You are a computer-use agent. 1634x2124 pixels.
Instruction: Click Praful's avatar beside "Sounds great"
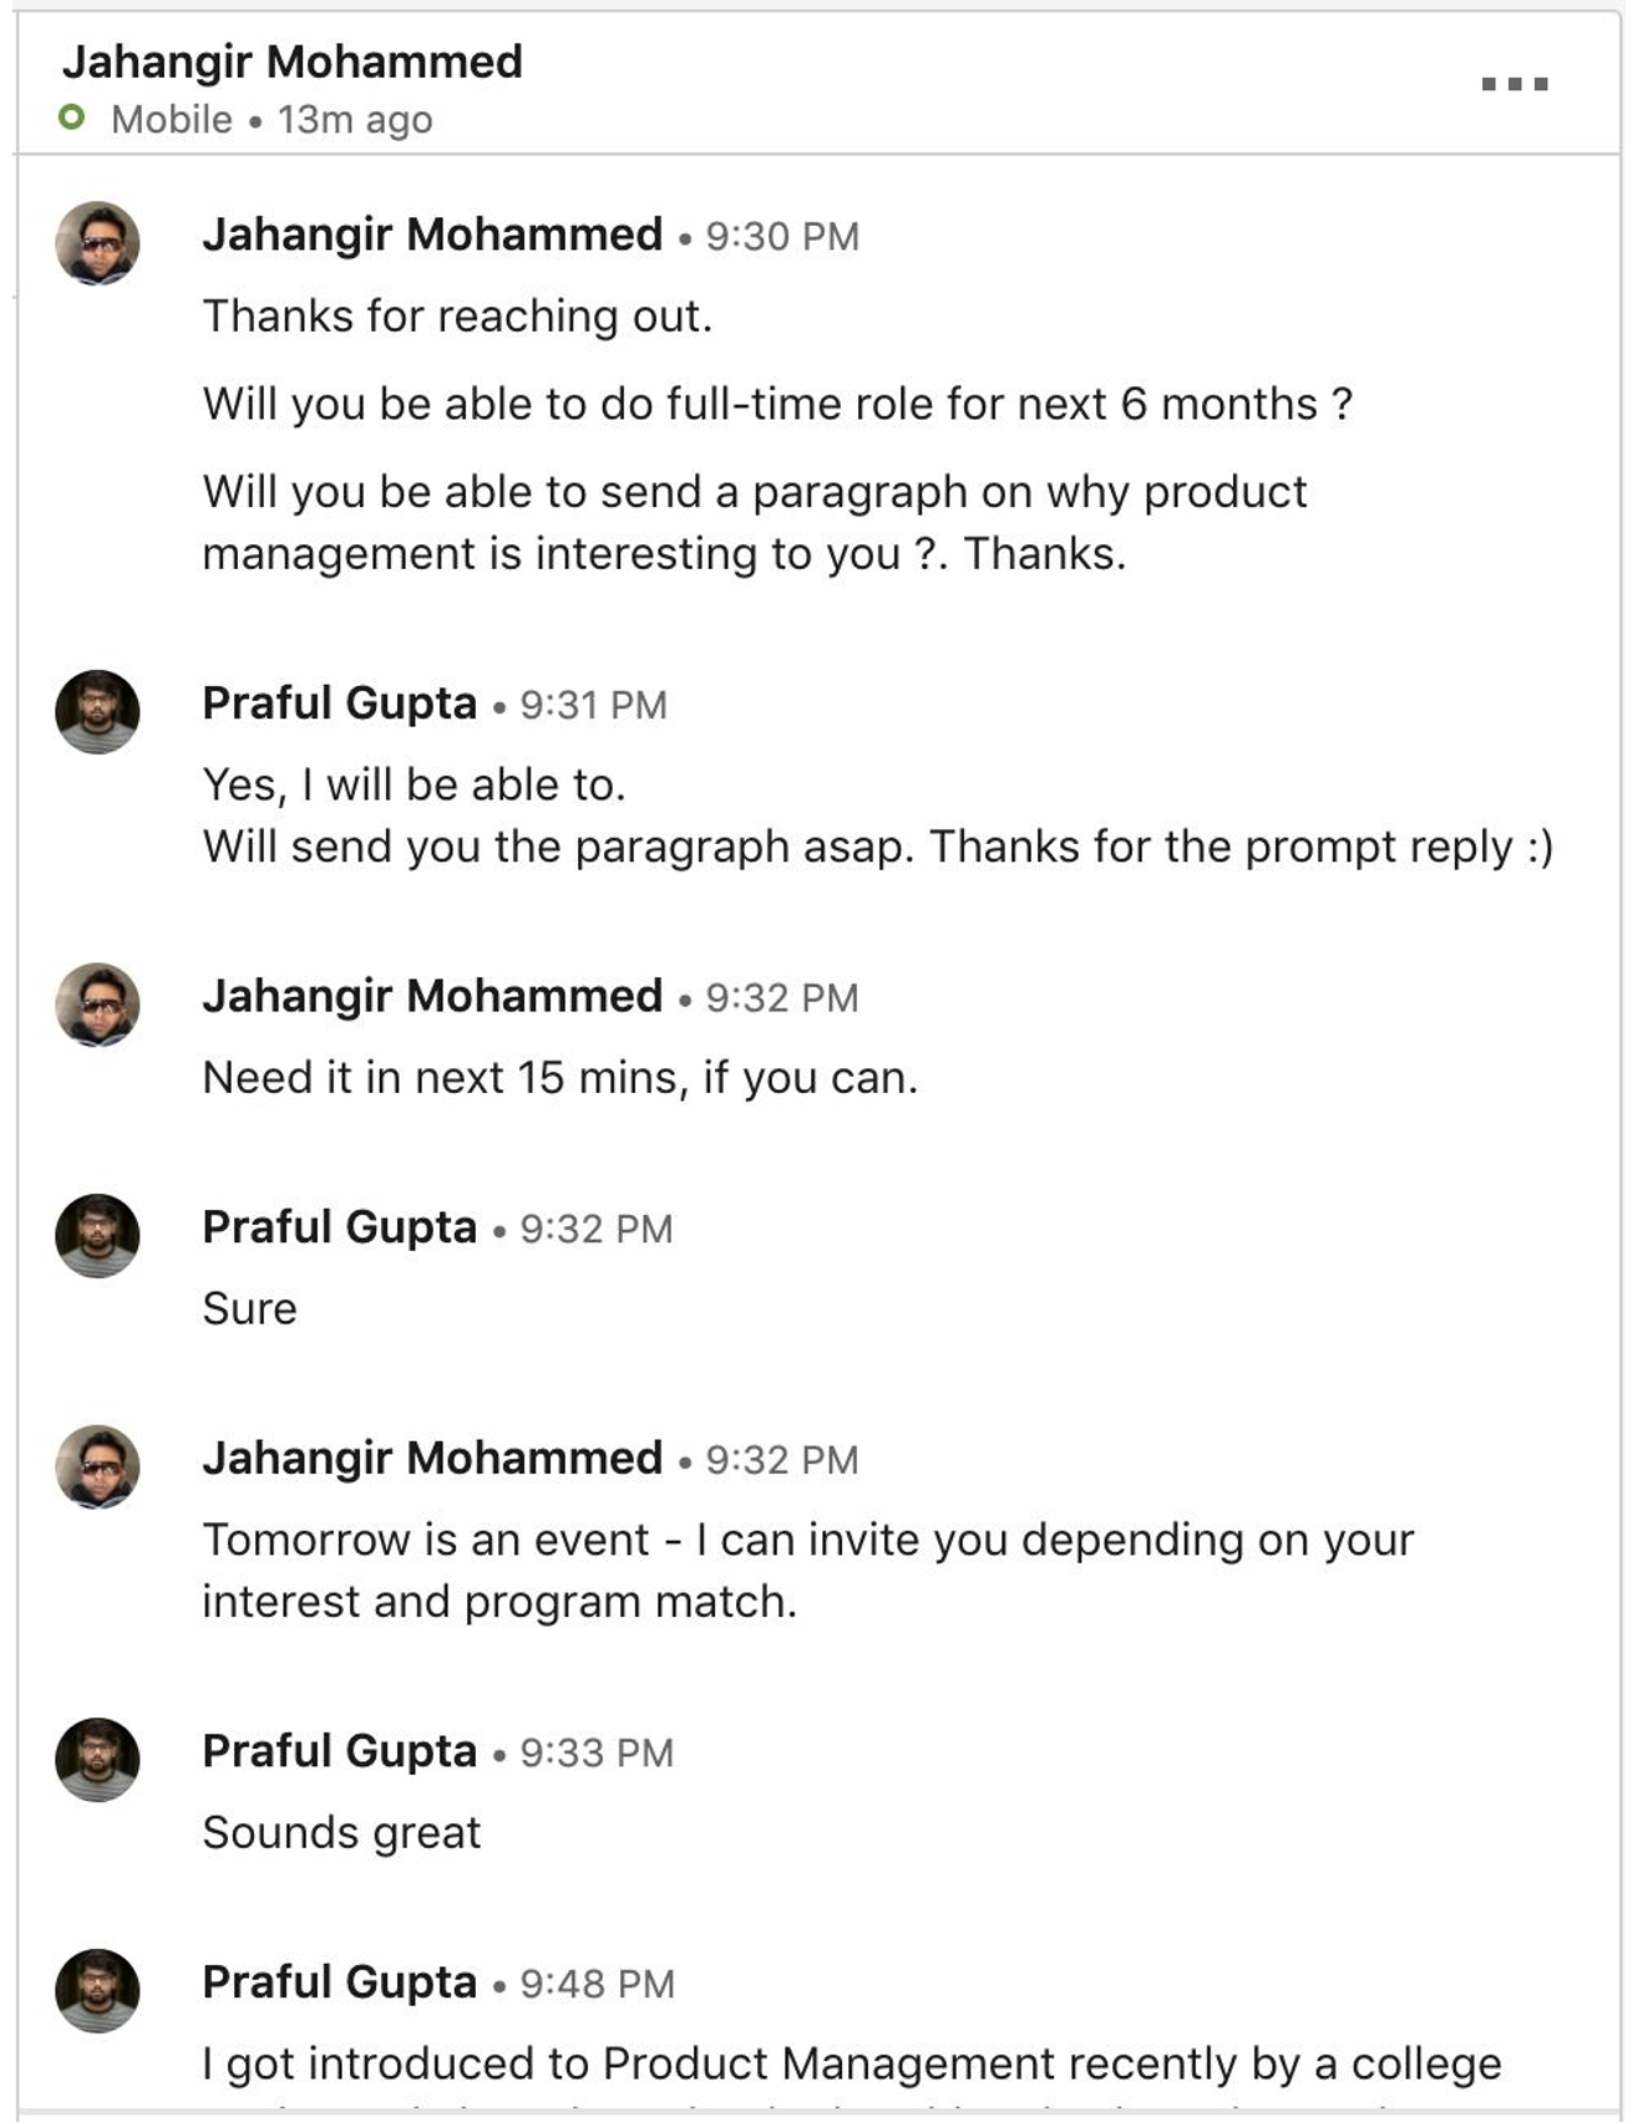(97, 1759)
